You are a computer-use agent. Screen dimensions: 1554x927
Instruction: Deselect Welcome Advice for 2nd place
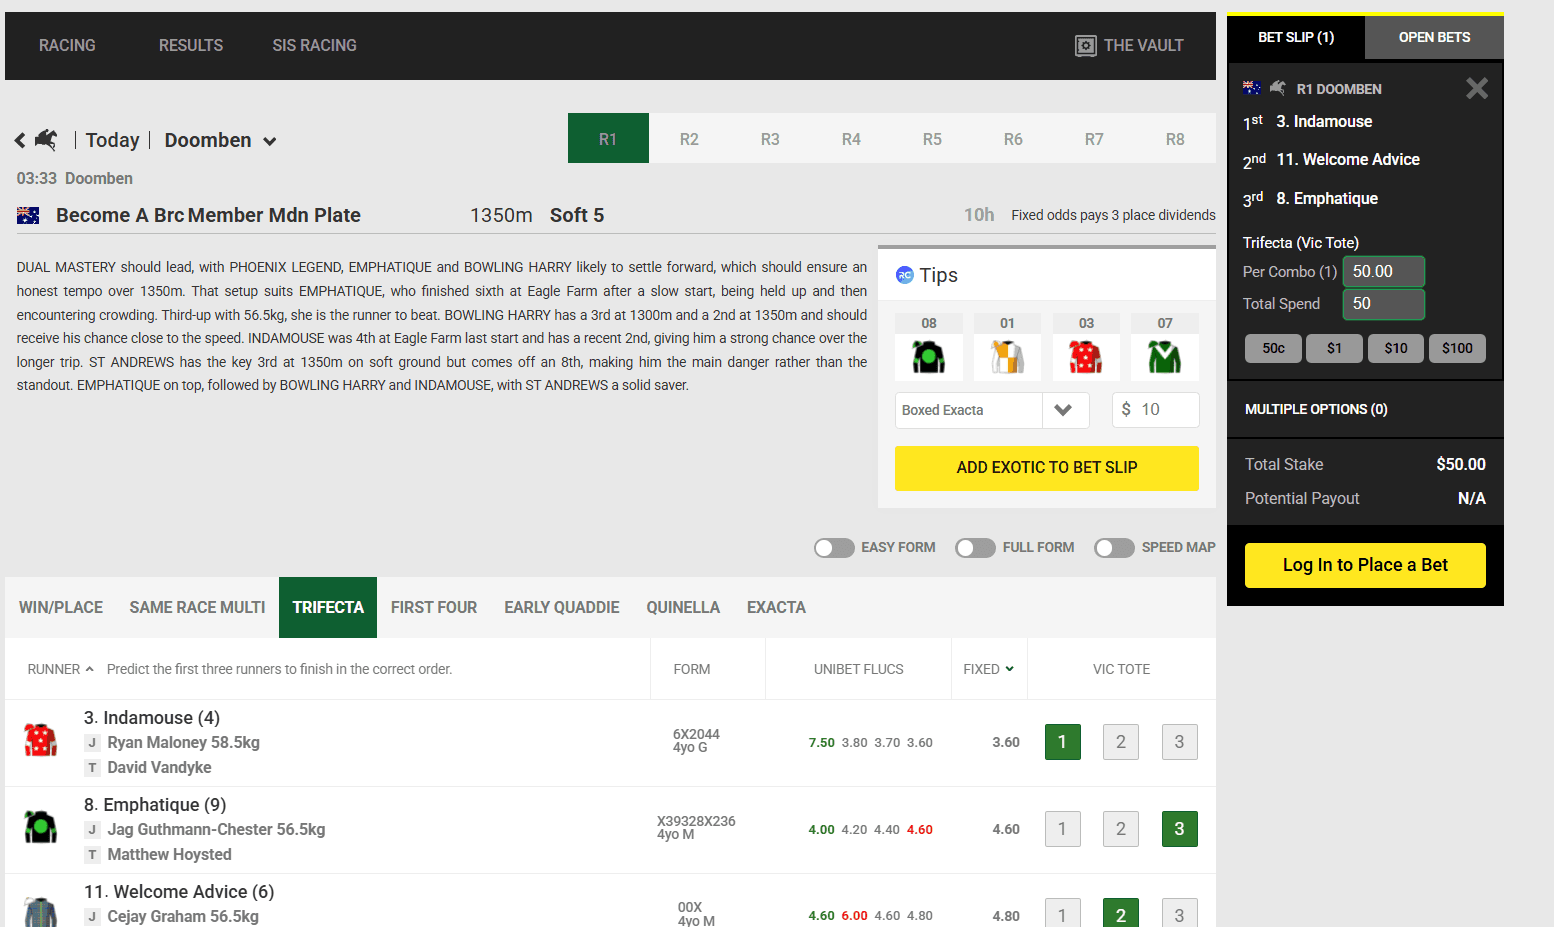click(x=1121, y=914)
